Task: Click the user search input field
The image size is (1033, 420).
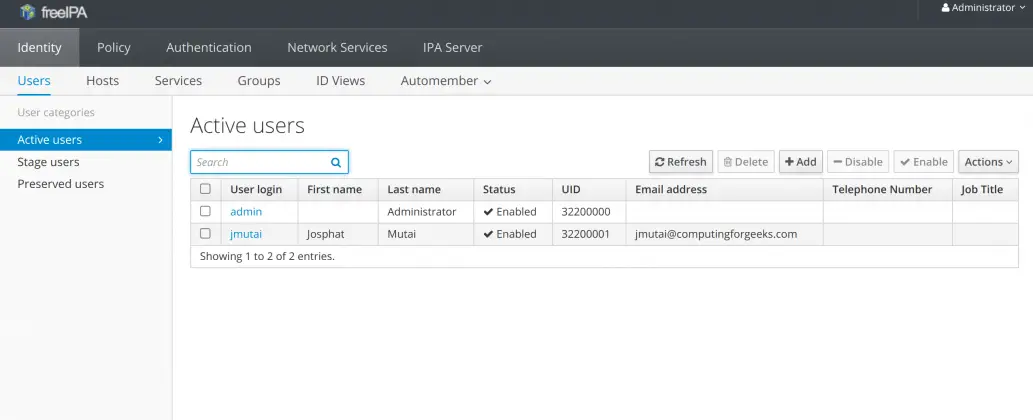Action: click(x=259, y=162)
